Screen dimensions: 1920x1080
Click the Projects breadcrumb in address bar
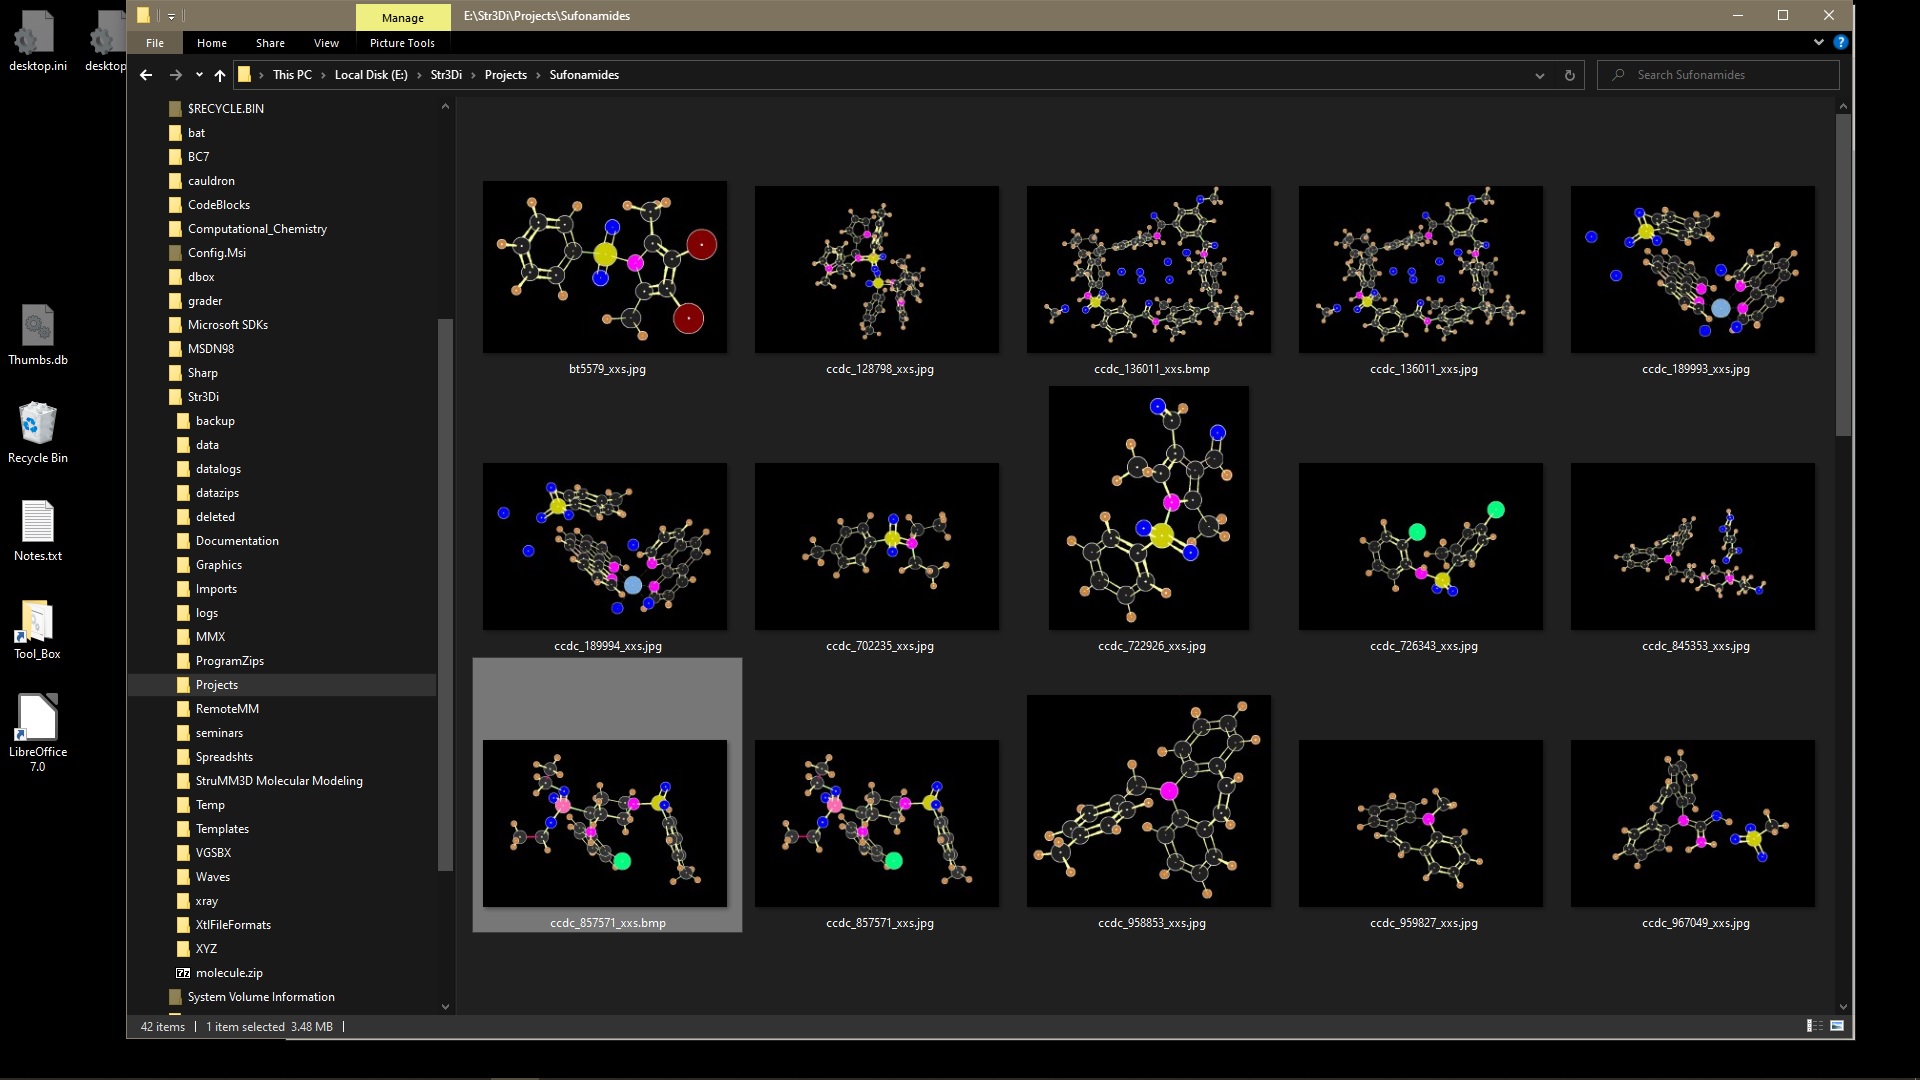click(x=505, y=75)
